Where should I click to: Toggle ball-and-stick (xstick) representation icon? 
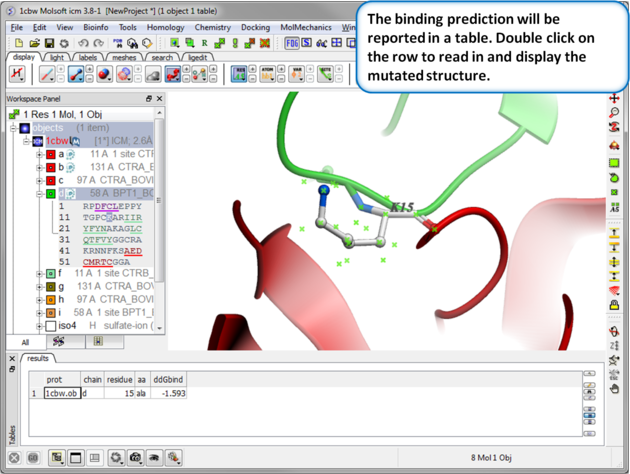[x=75, y=74]
